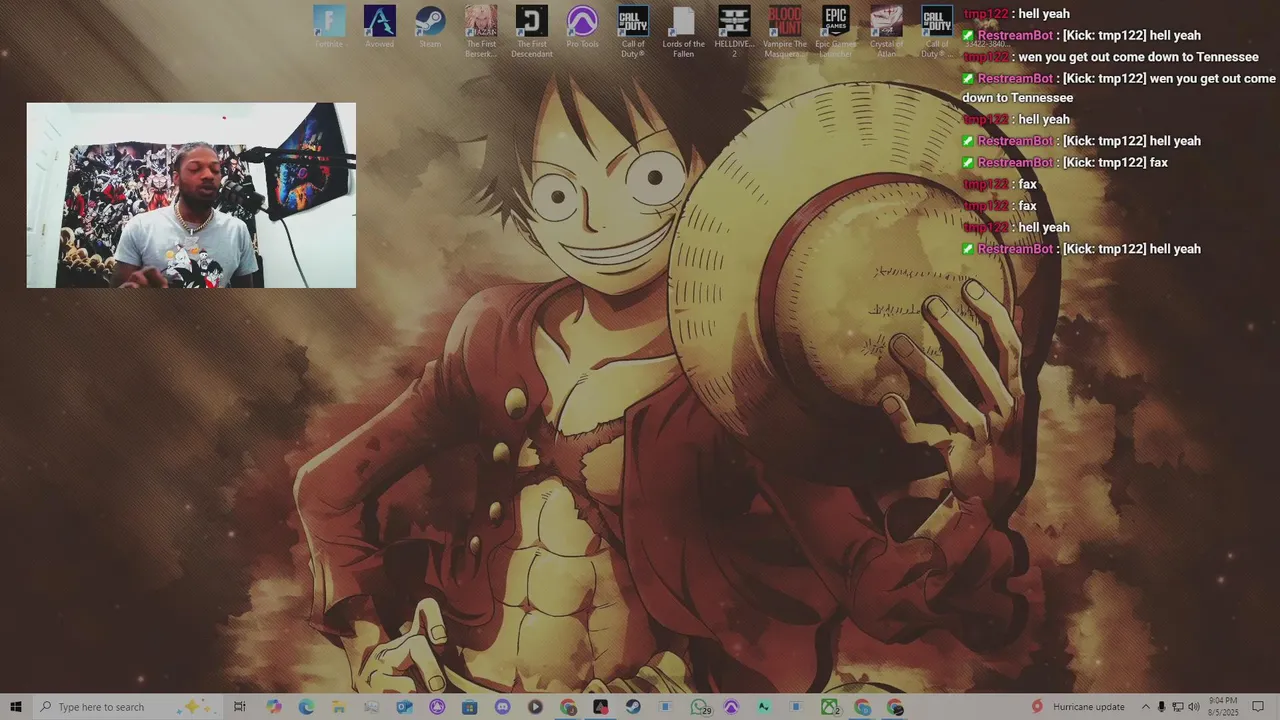Open Copilot from the taskbar

pyautogui.click(x=274, y=707)
